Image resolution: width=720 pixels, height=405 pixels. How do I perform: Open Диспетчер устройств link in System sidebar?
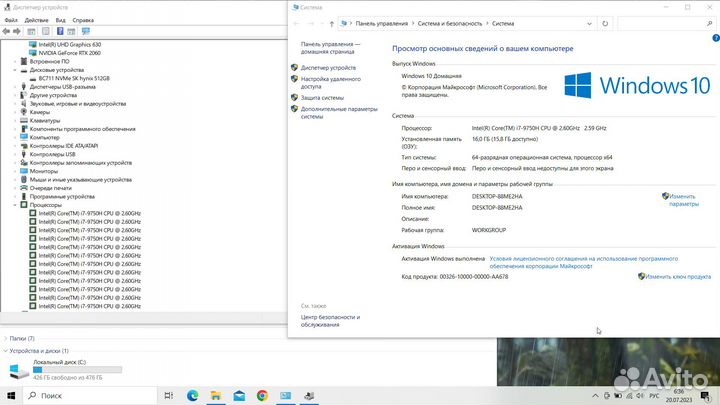point(328,68)
